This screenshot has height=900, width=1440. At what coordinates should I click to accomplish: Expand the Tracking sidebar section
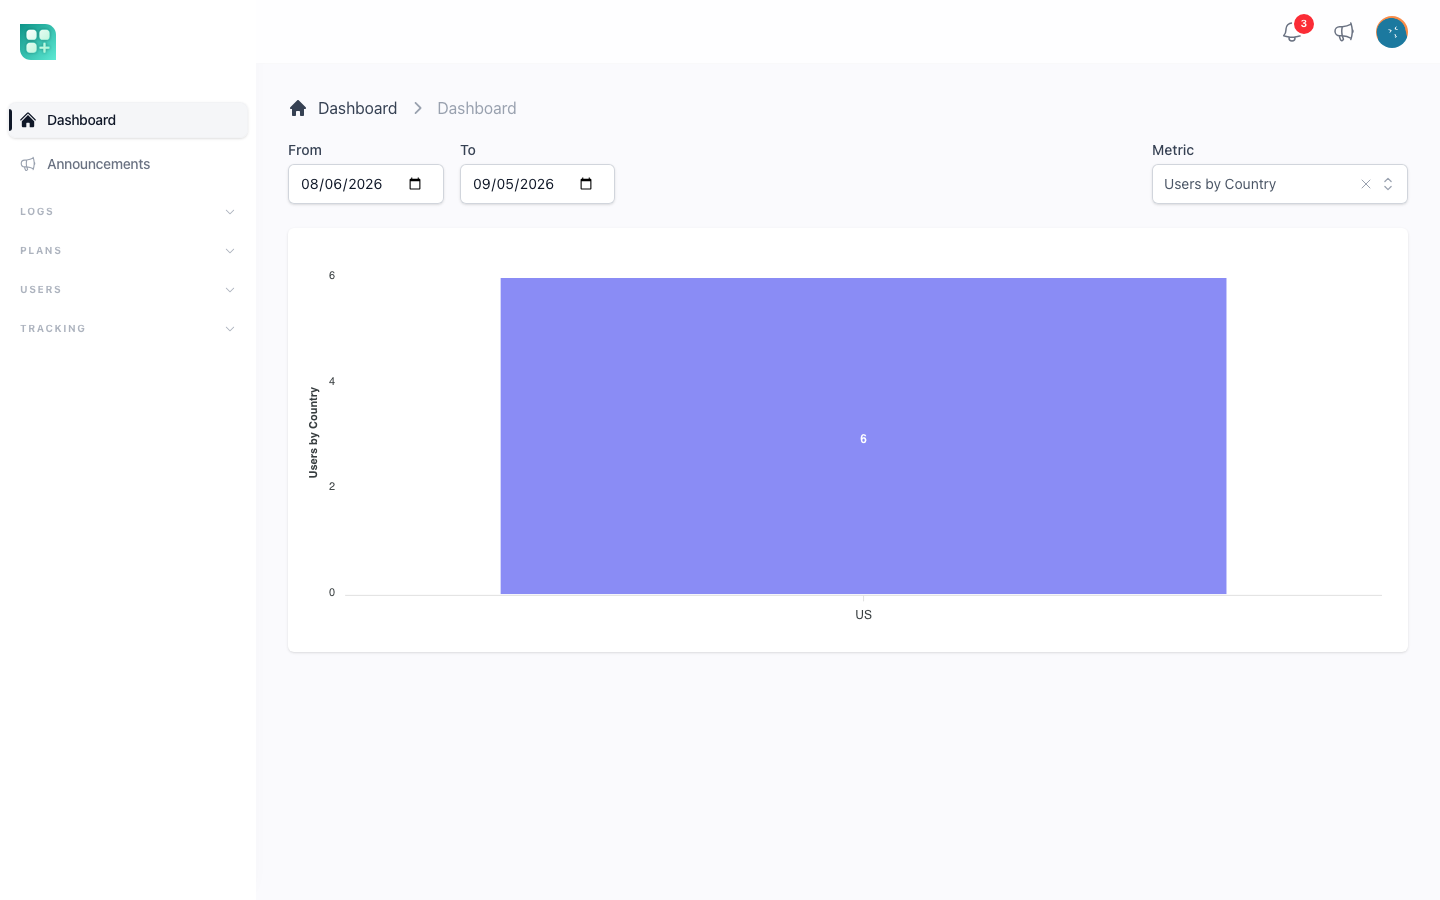pyautogui.click(x=128, y=329)
